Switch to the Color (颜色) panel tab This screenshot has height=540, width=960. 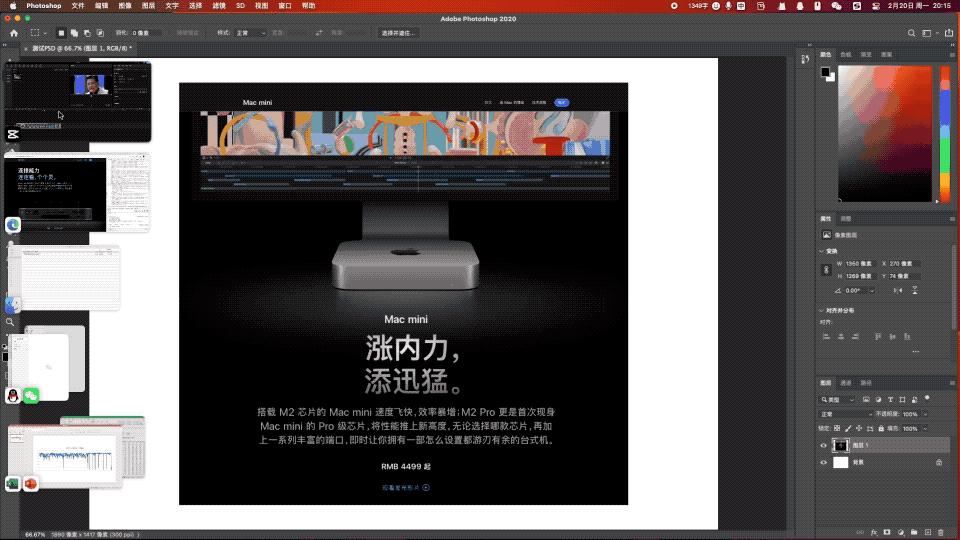pyautogui.click(x=826, y=54)
